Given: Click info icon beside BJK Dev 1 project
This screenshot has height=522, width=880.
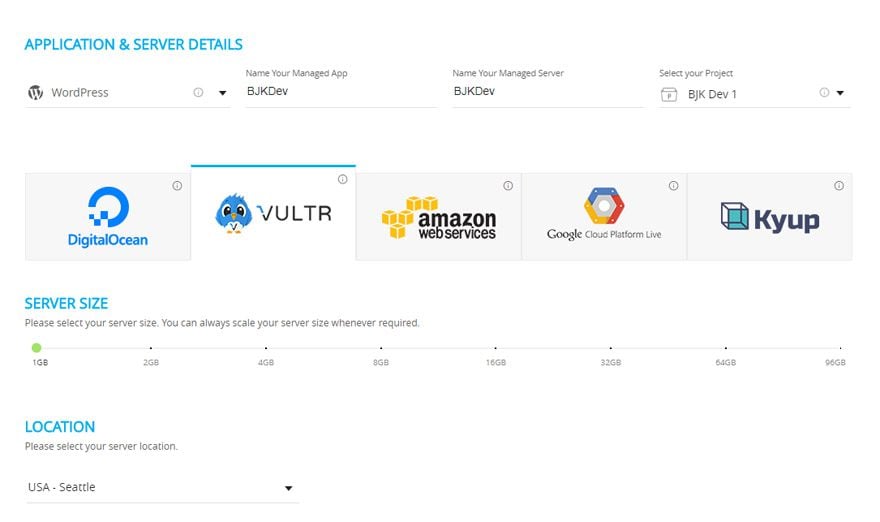Looking at the screenshot, I should pos(824,93).
